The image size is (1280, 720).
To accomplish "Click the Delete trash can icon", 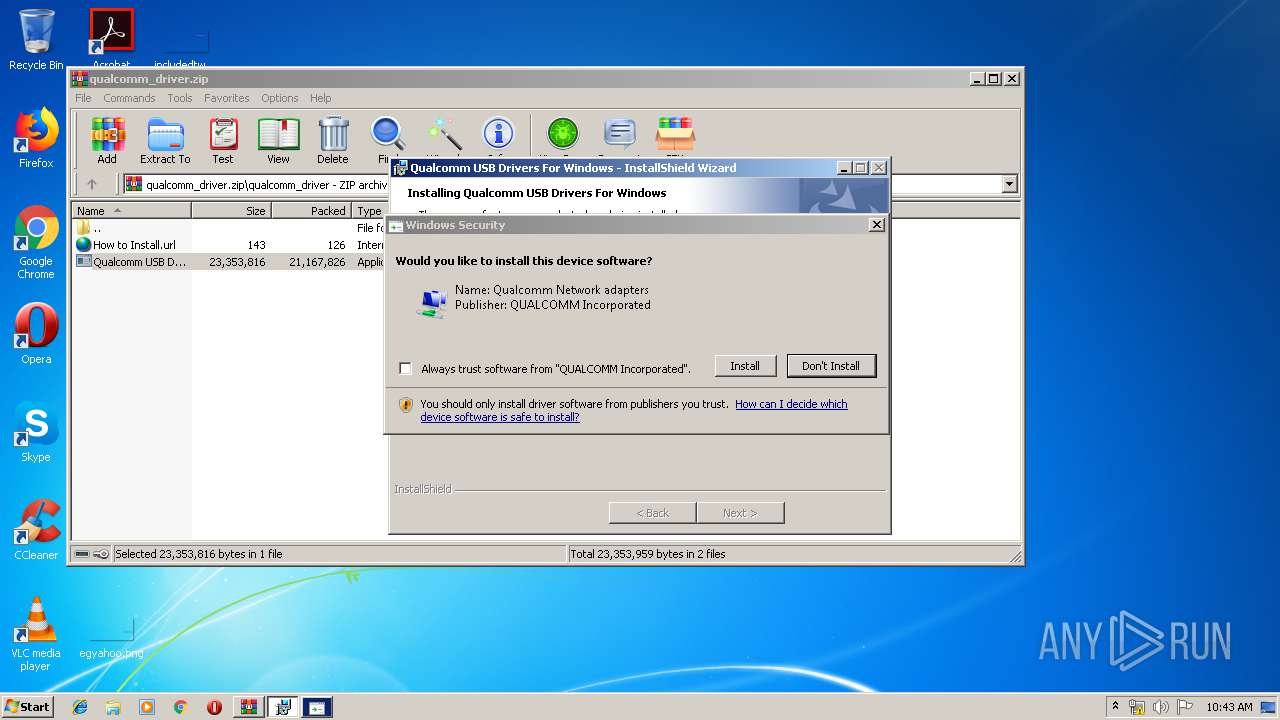I will [x=333, y=140].
